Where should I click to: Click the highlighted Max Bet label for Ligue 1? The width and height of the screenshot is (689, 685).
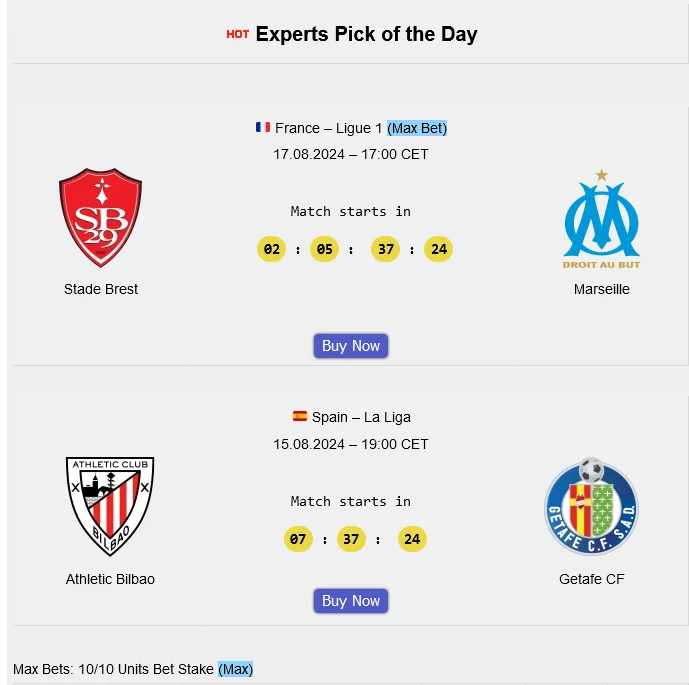tap(417, 128)
